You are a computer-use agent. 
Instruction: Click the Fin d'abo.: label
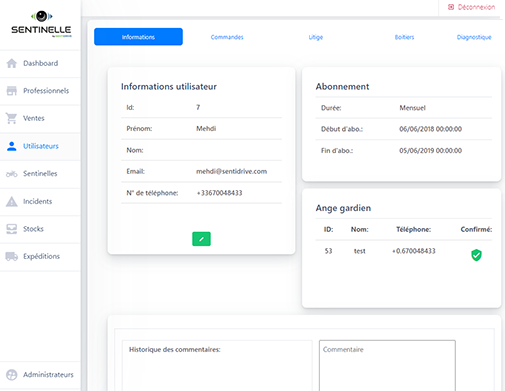click(337, 151)
